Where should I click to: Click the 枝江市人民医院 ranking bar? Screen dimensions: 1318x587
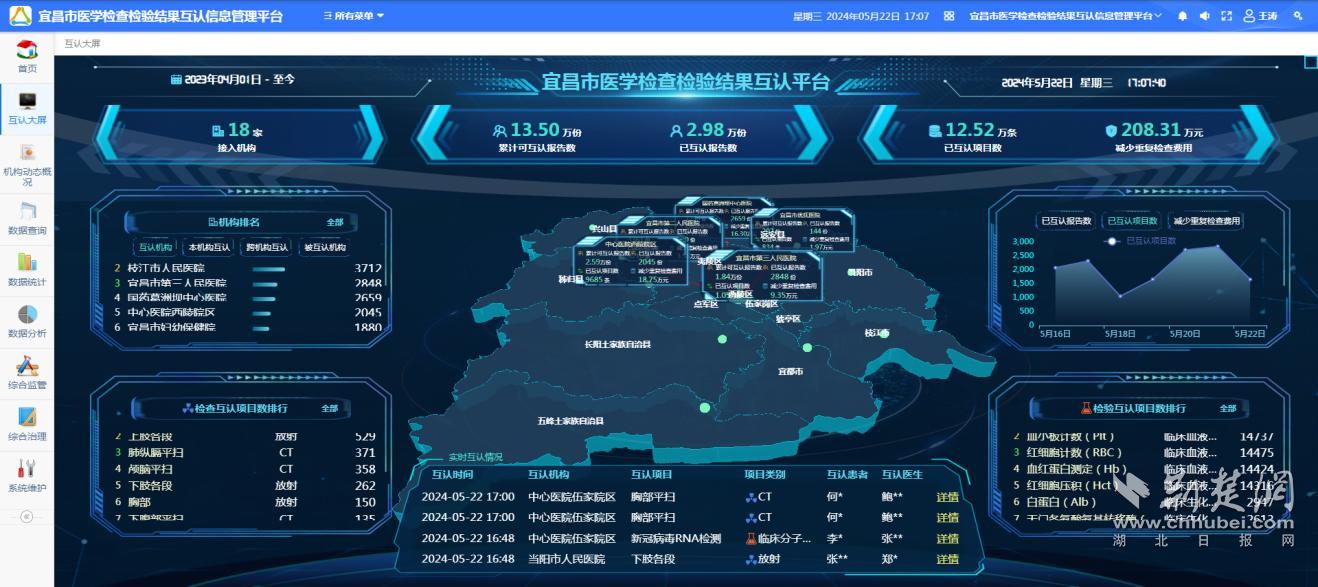click(x=269, y=269)
